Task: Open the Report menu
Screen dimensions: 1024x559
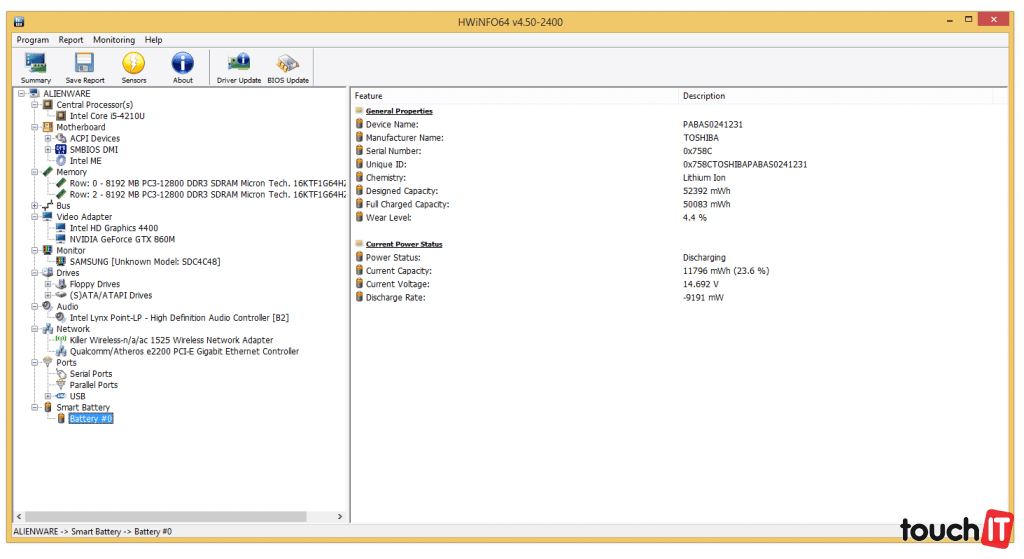Action: point(71,40)
